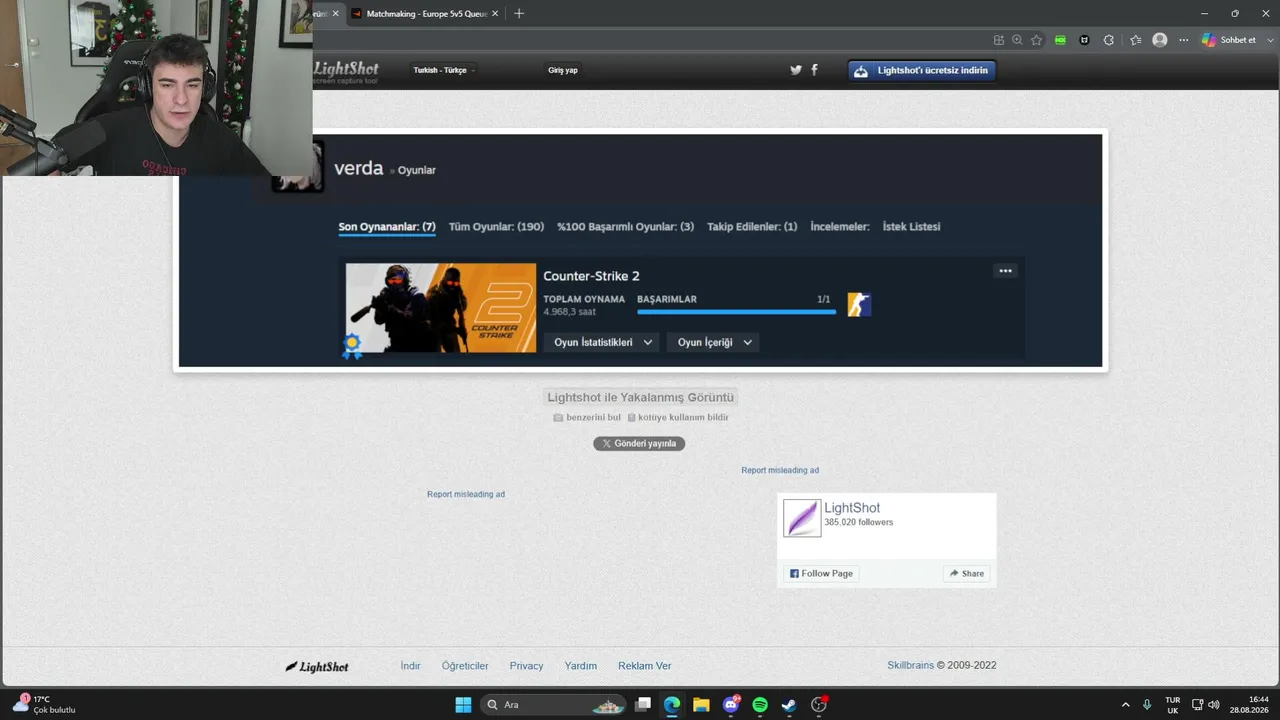This screenshot has width=1280, height=720.
Task: Expand the Oyun İstatistikleri dropdown
Action: (601, 342)
